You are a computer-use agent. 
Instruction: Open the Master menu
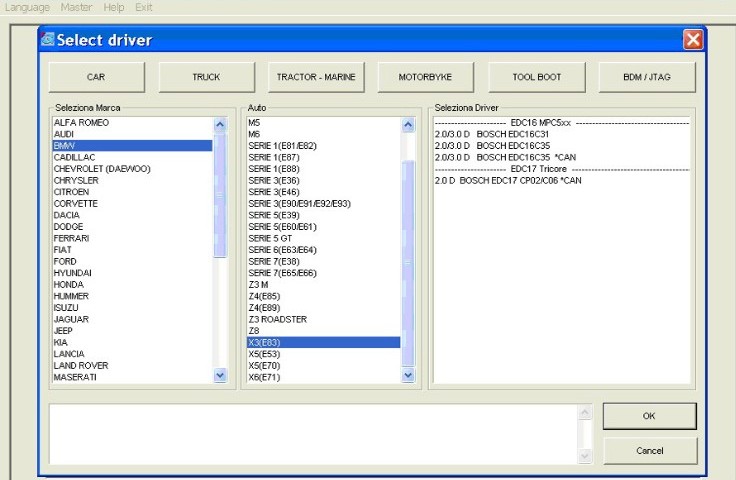(76, 8)
